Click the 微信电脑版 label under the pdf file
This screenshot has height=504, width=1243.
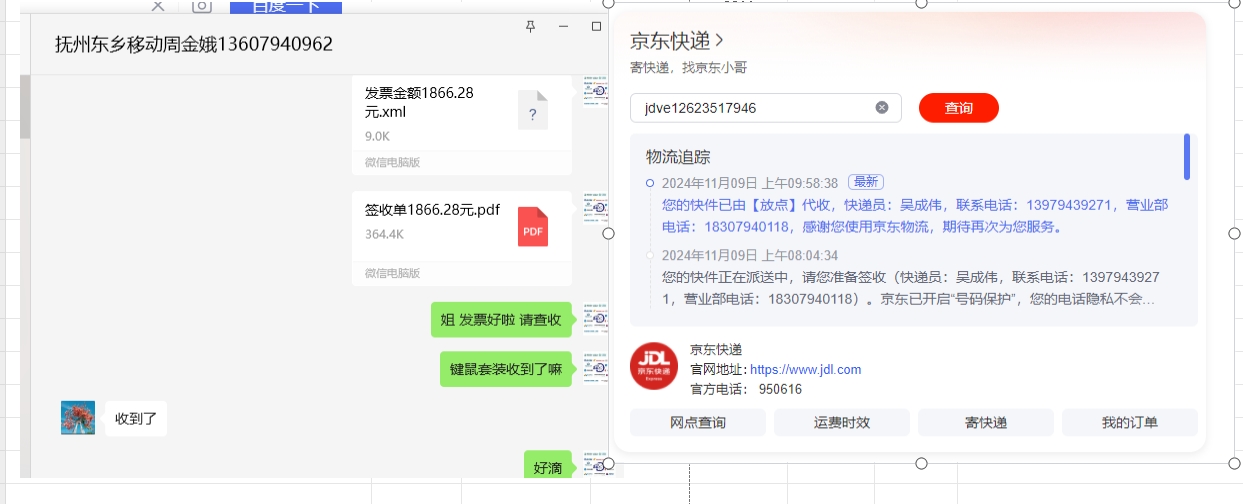[x=392, y=273]
